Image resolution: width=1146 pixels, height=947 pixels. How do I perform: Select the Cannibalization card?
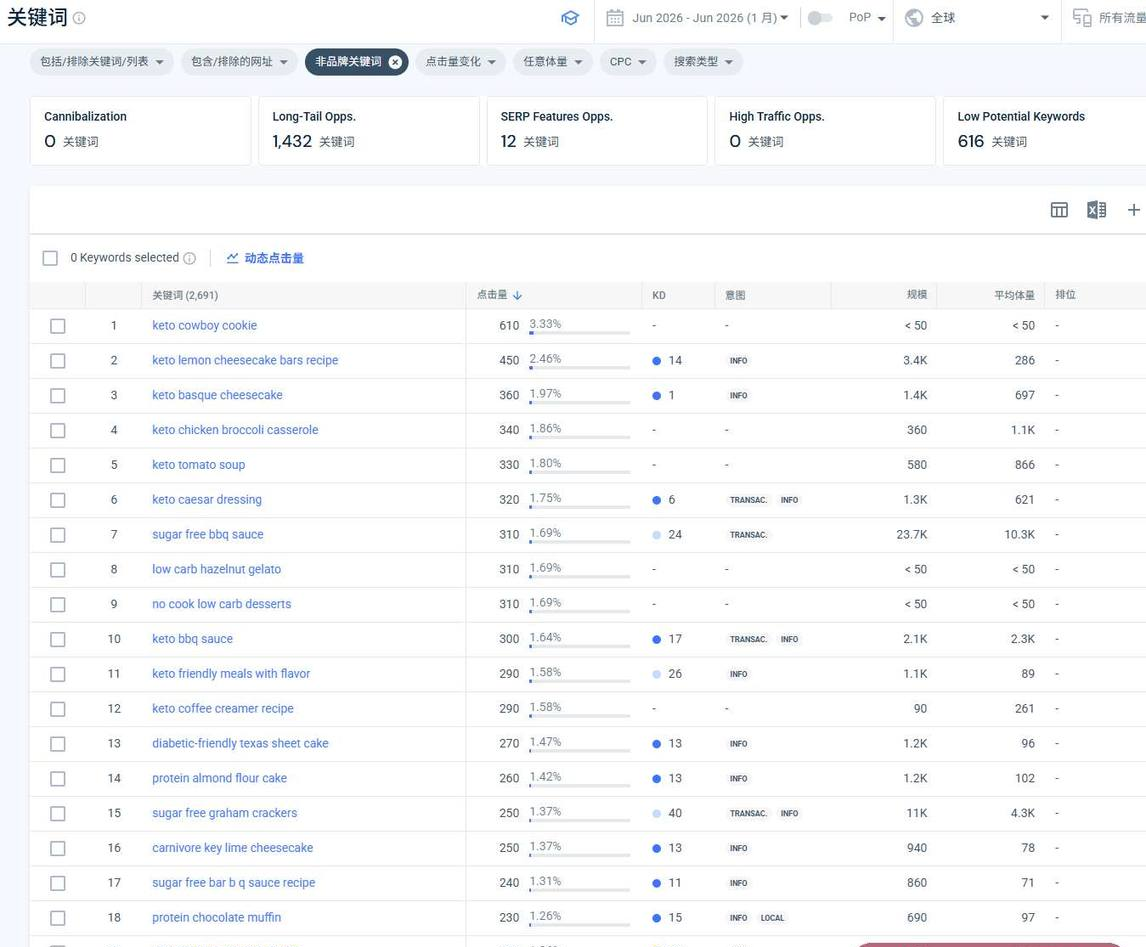tap(140, 131)
